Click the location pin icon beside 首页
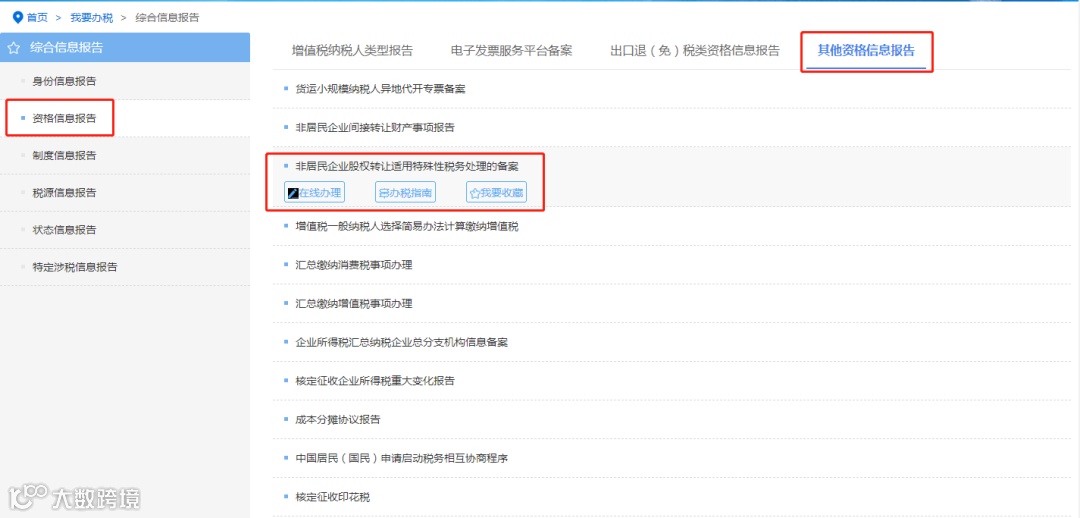Screen dimensions: 1080x518 tap(18, 17)
